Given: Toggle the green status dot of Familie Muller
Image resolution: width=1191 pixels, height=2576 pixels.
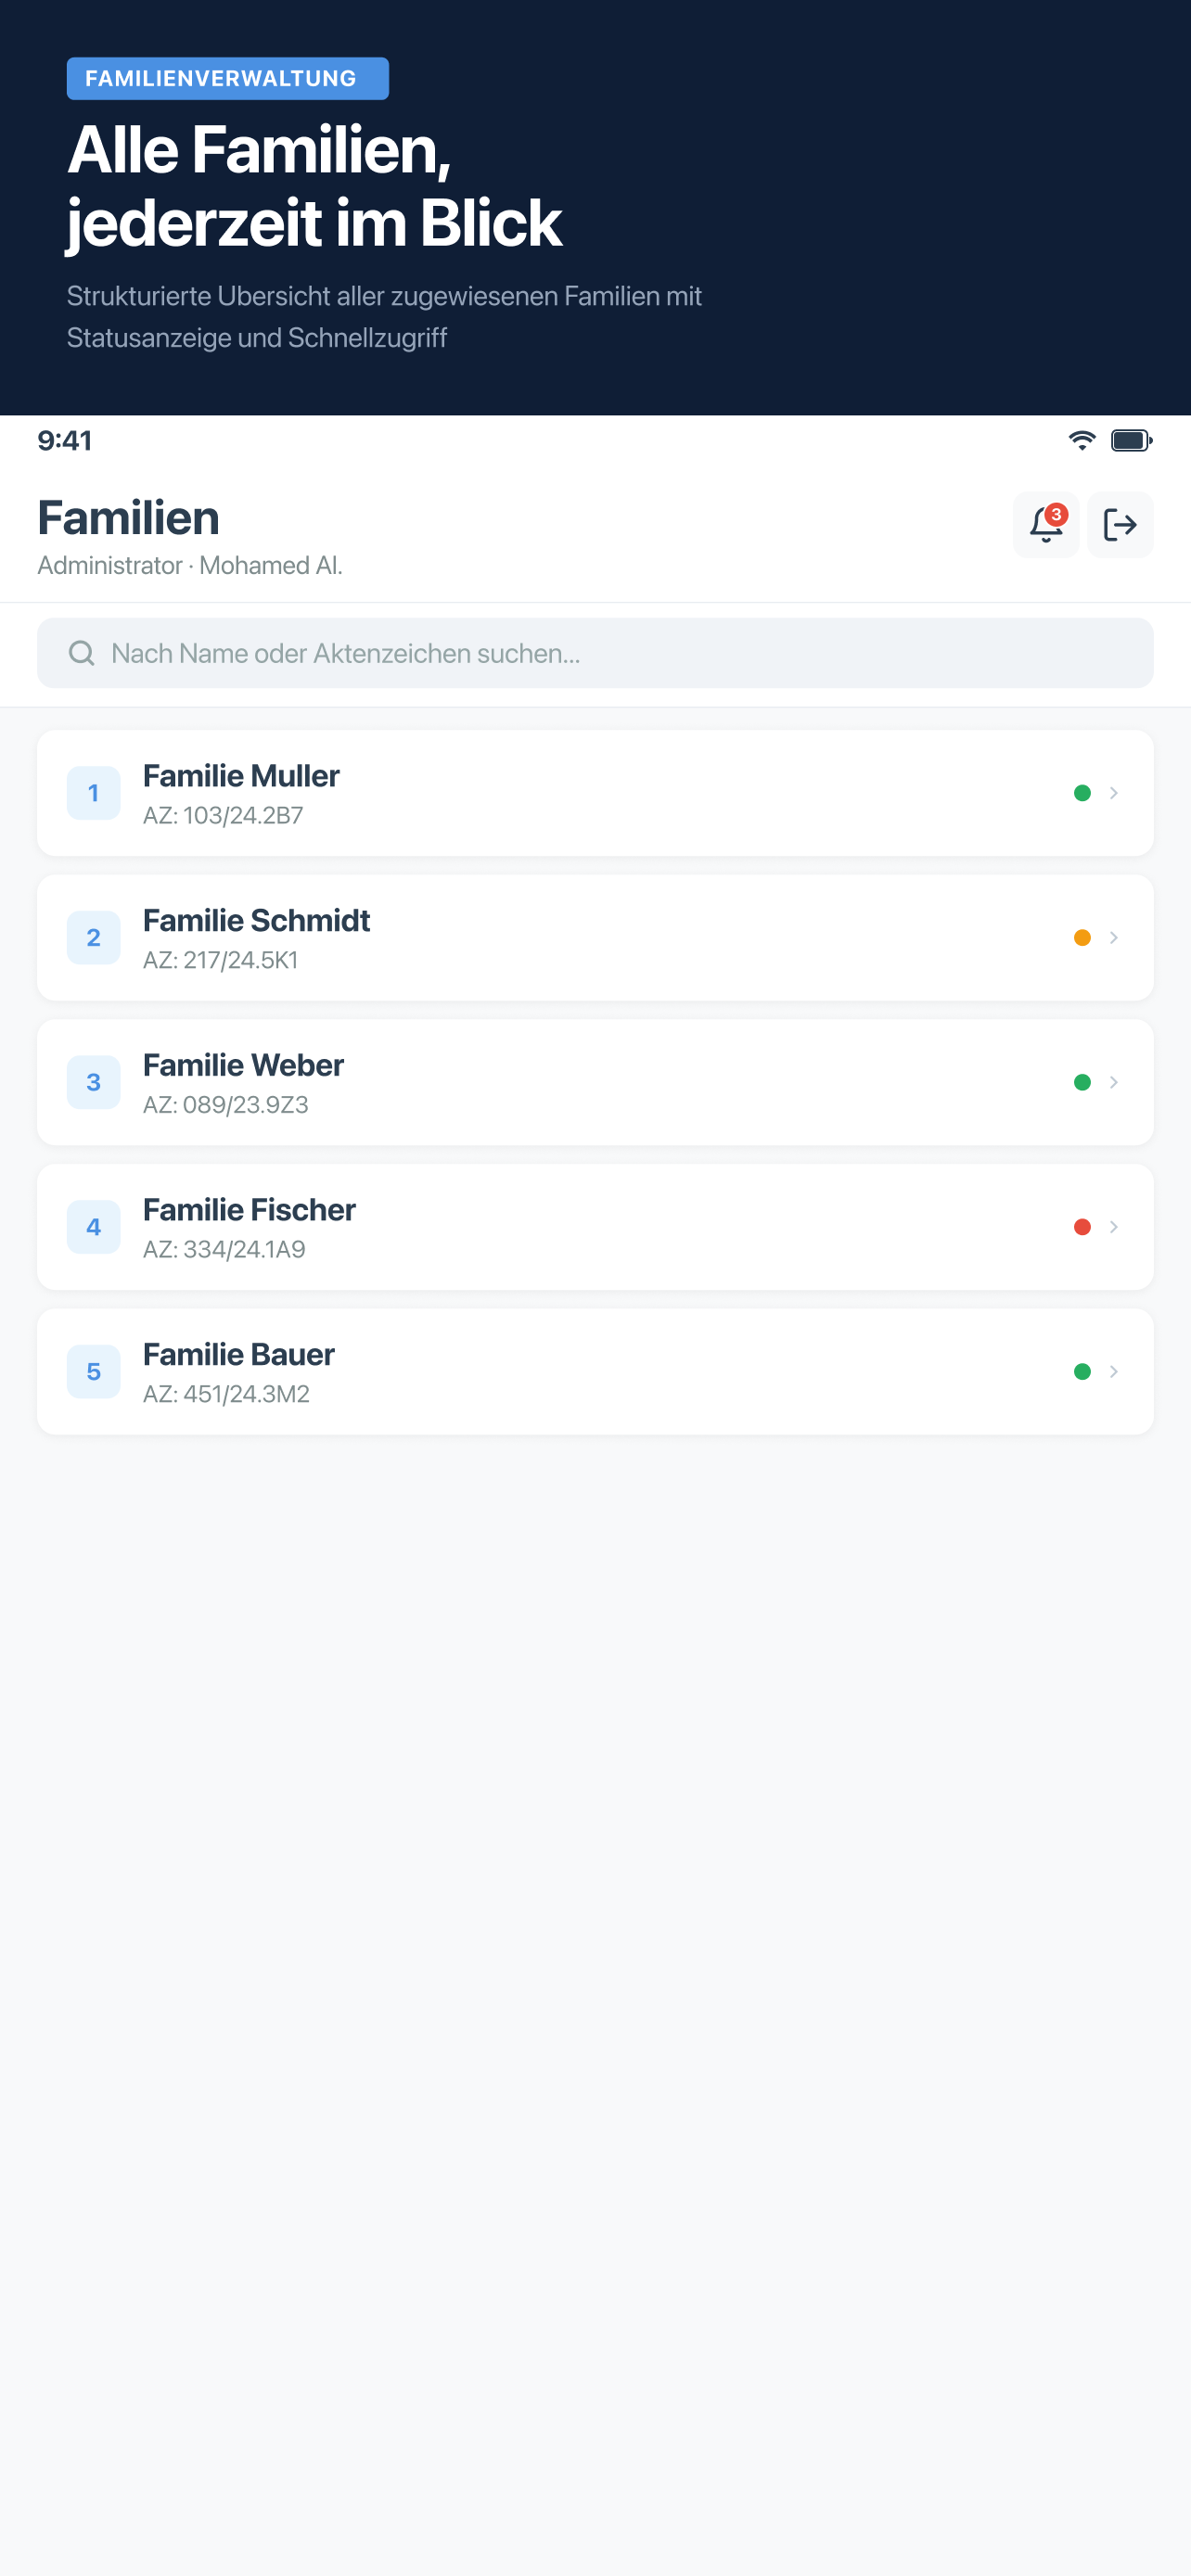Looking at the screenshot, I should pyautogui.click(x=1083, y=792).
